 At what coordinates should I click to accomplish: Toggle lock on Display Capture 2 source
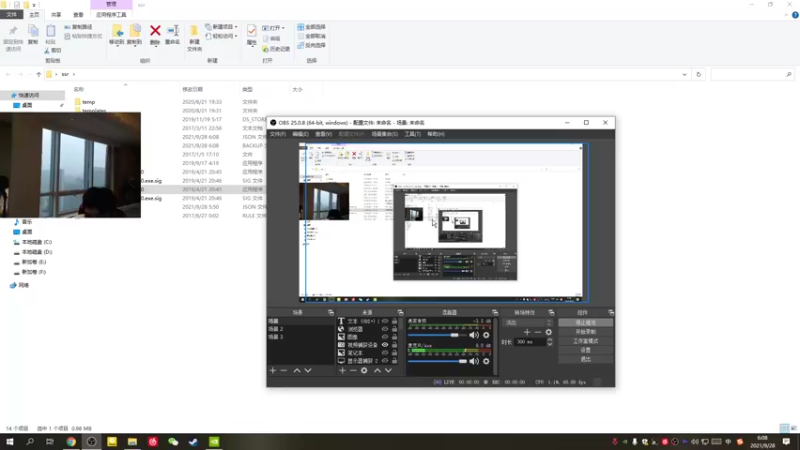click(394, 361)
